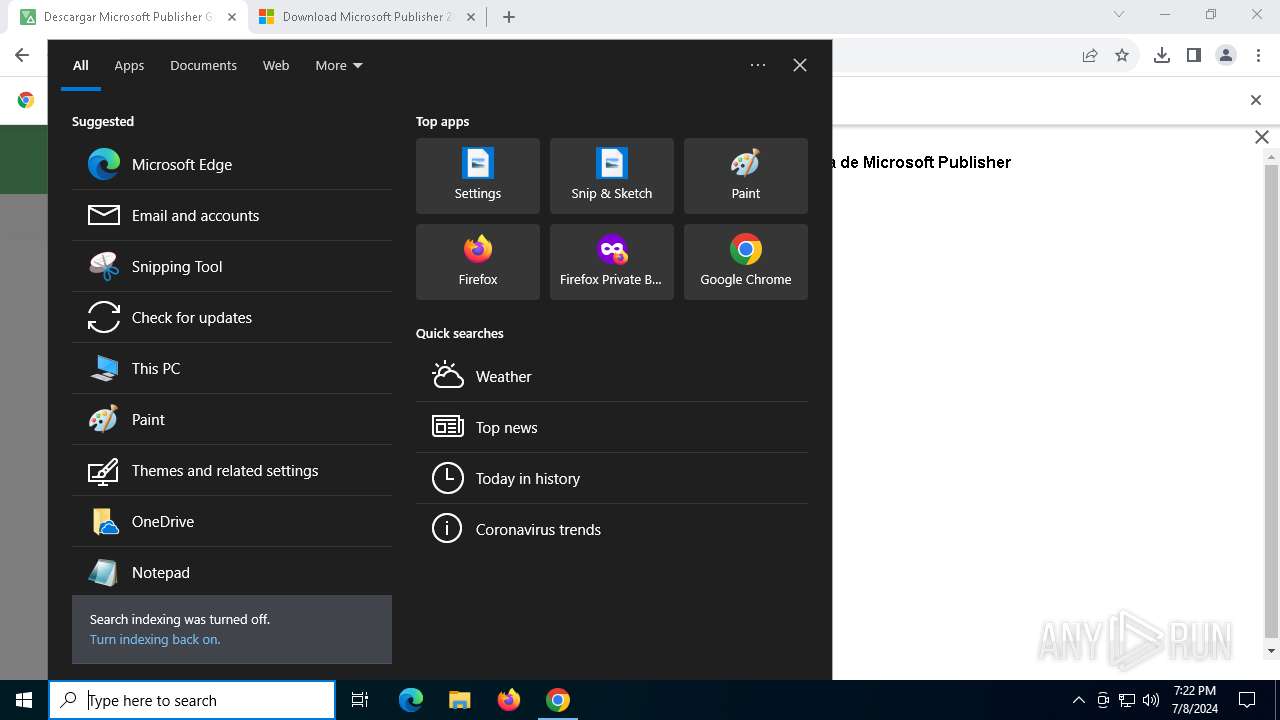This screenshot has height=720, width=1280.
Task: Open volume control in system tray
Action: point(1151,700)
